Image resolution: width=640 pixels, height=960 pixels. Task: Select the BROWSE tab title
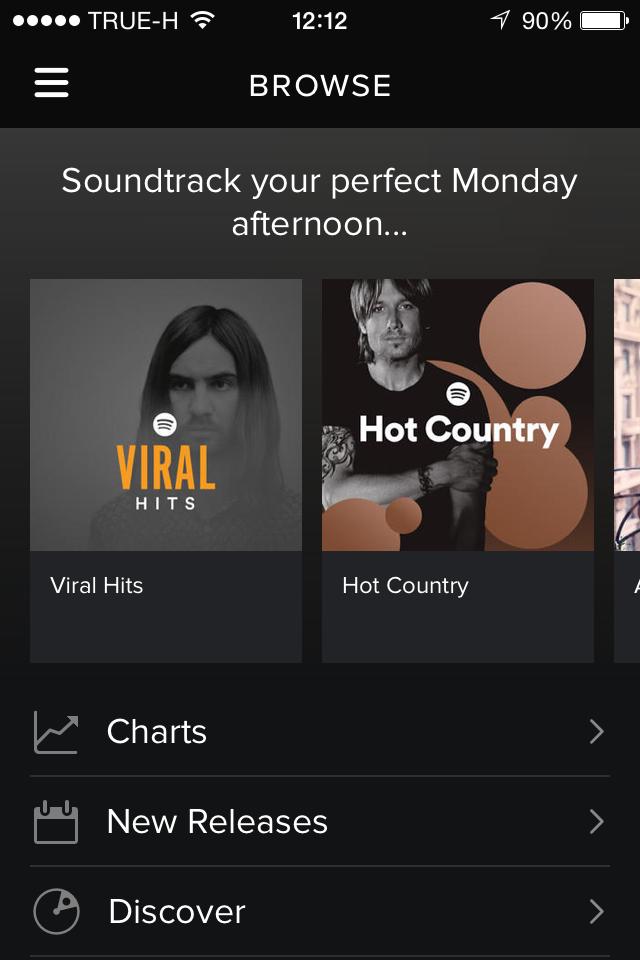pos(320,85)
